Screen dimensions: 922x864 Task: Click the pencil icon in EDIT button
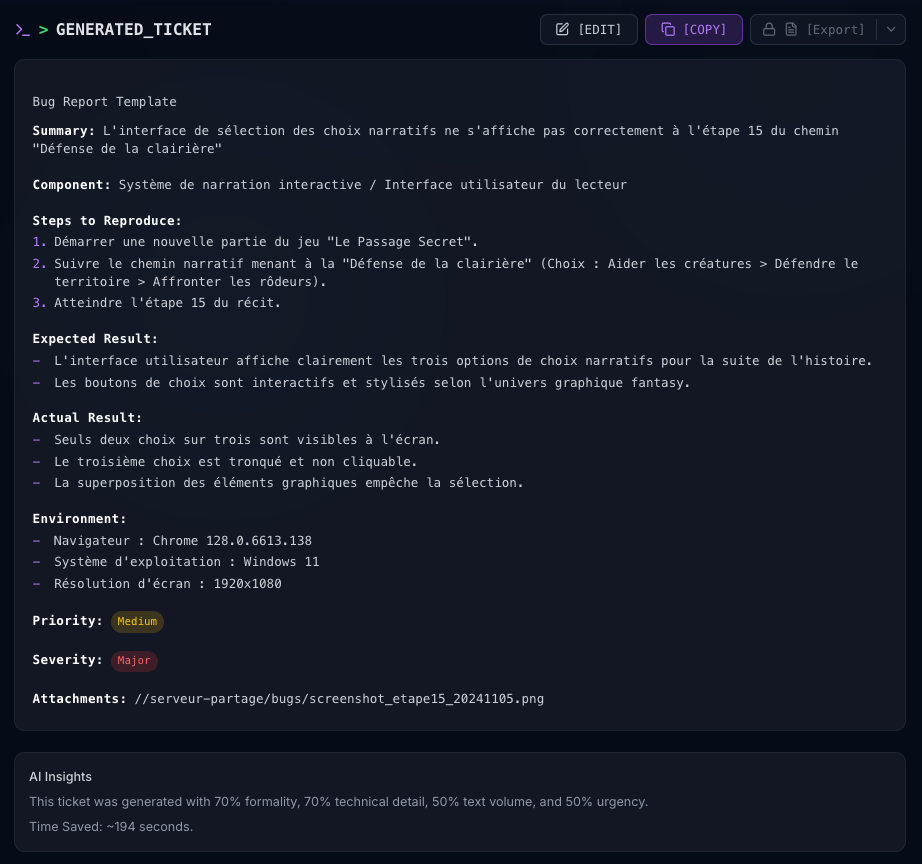563,30
